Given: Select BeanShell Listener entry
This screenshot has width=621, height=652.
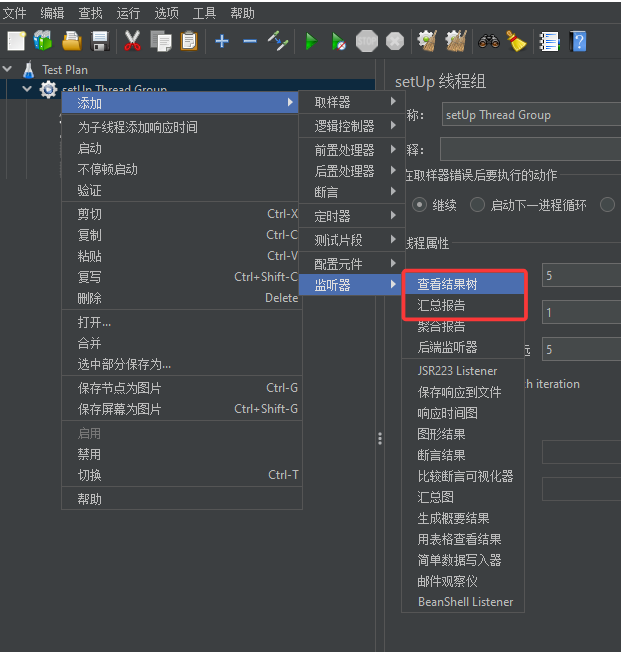Looking at the screenshot, I should 463,602.
